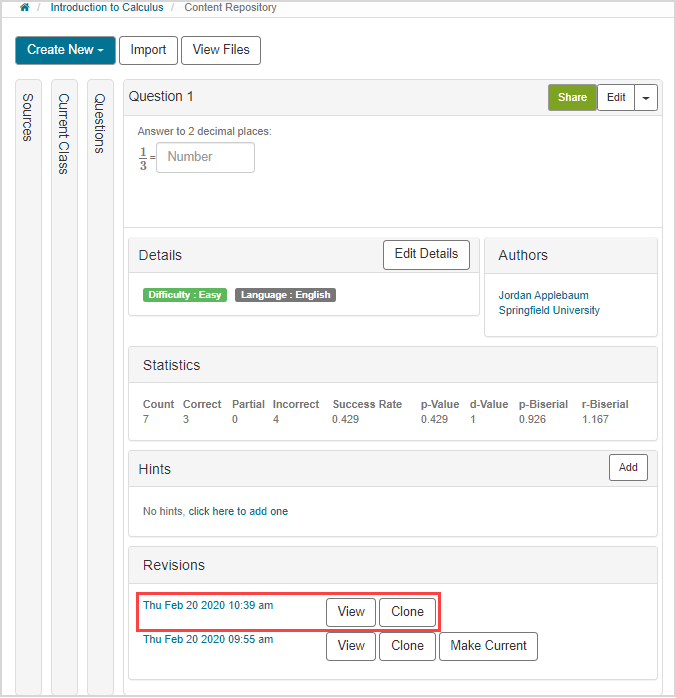This screenshot has width=676, height=698.
Task: Click the home icon in breadcrumb
Action: click(x=24, y=8)
